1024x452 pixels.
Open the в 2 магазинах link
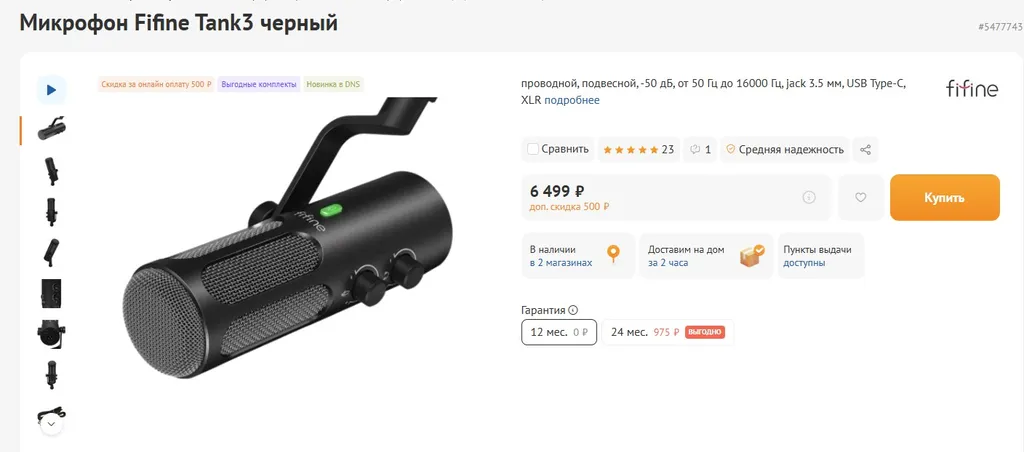pyautogui.click(x=561, y=263)
